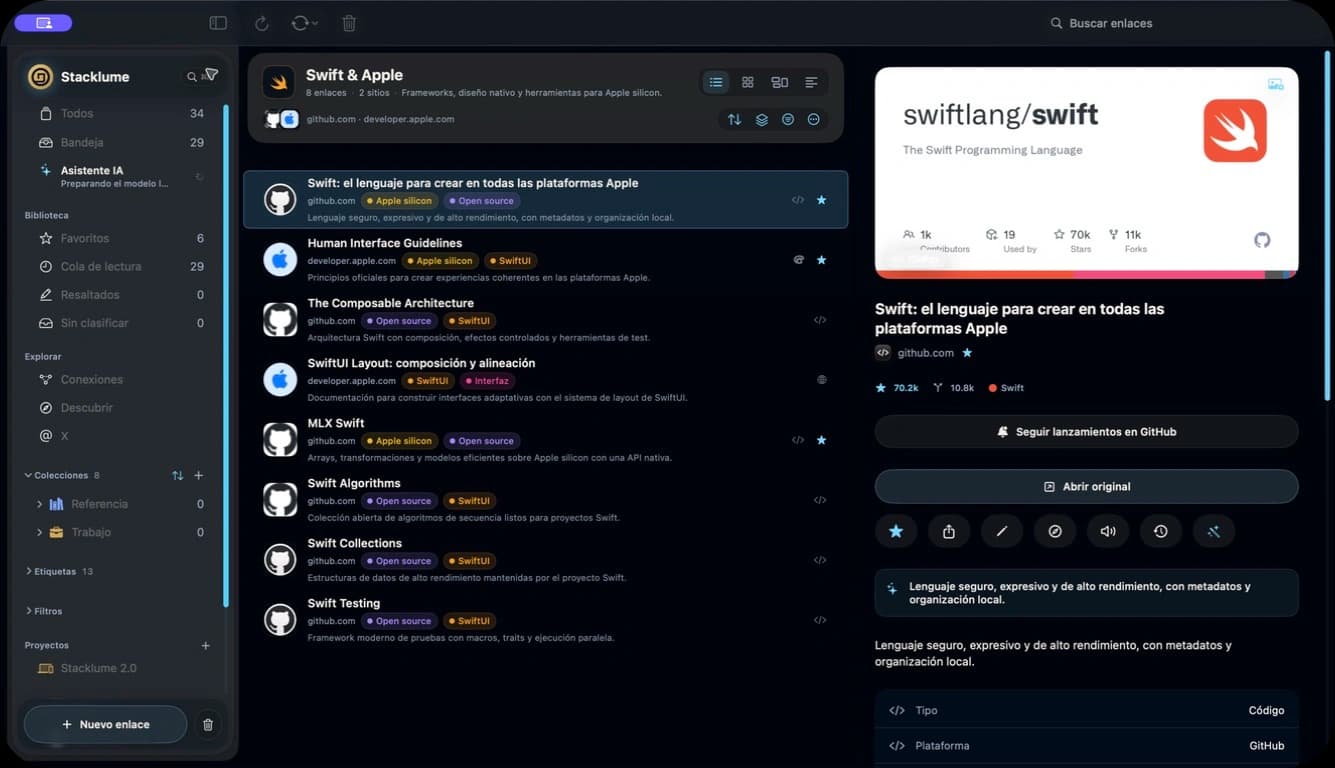
Task: Click Seguir lanzamientos en GitHub button
Action: coord(1086,432)
